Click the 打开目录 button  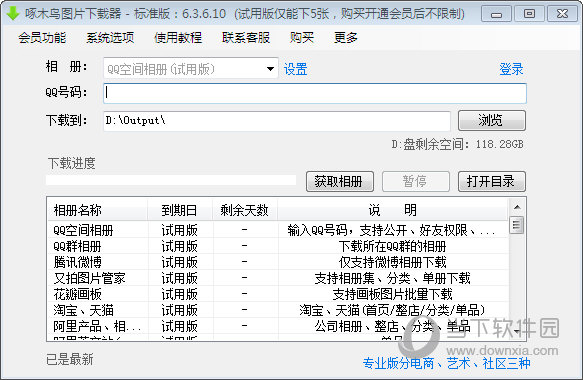(492, 181)
